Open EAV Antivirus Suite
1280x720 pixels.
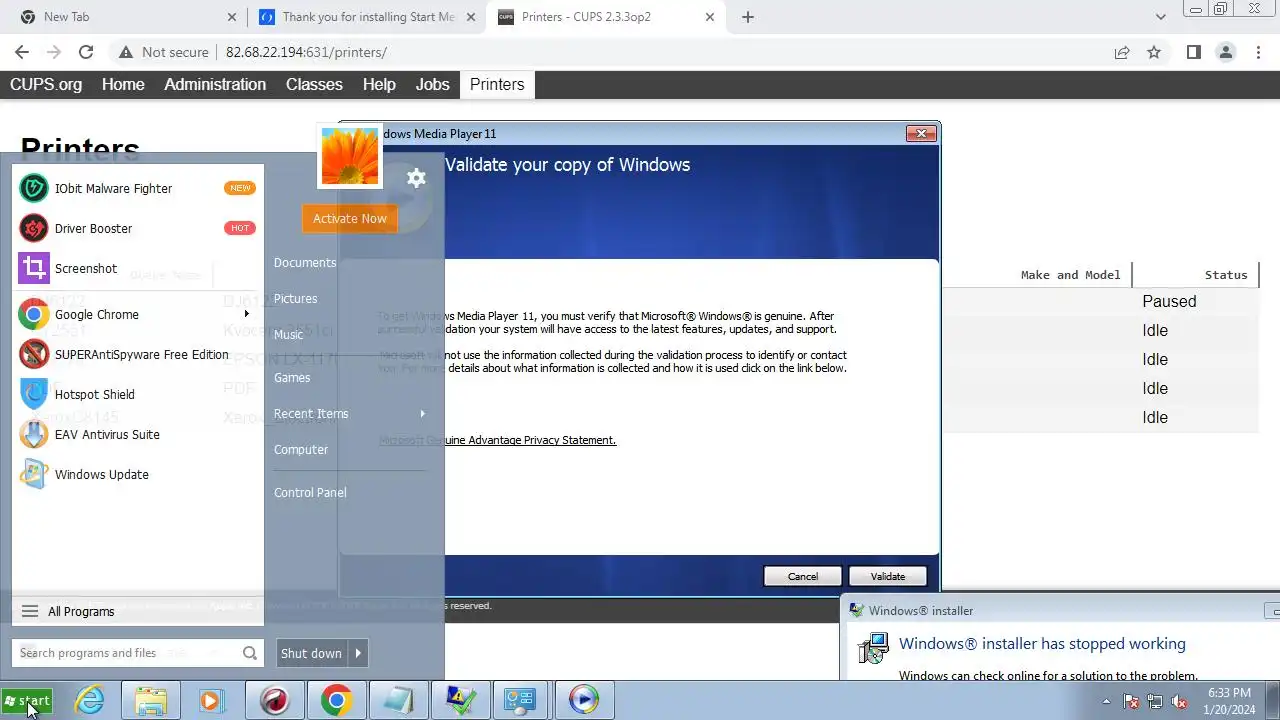[x=137, y=434]
